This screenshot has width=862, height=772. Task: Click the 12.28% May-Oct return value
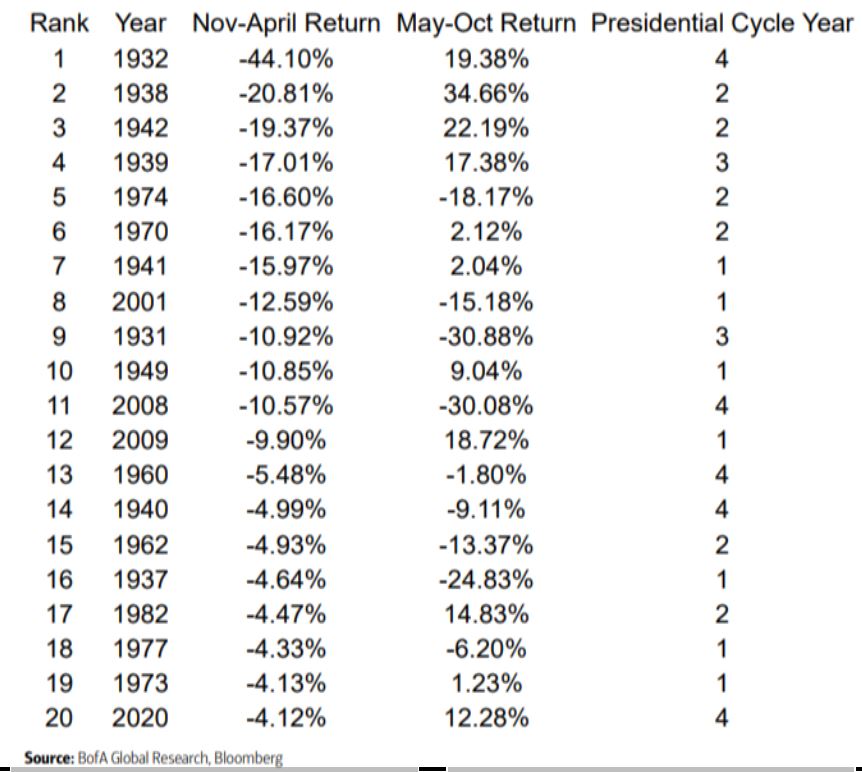[486, 718]
